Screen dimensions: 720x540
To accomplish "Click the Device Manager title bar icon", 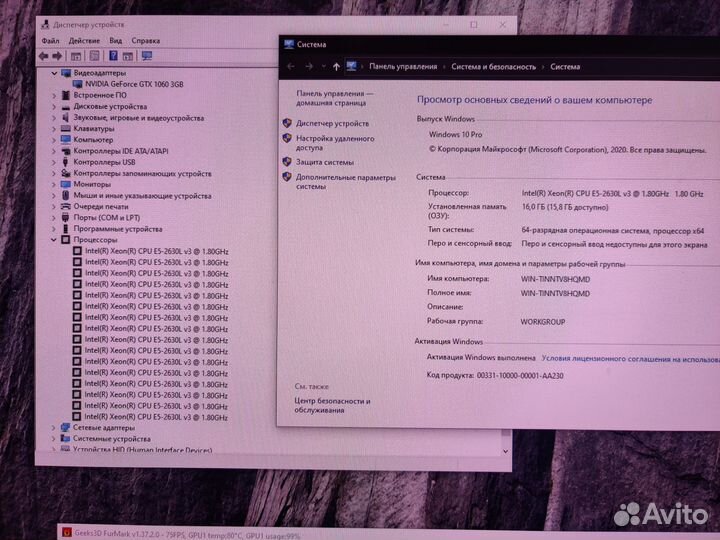I will point(45,24).
